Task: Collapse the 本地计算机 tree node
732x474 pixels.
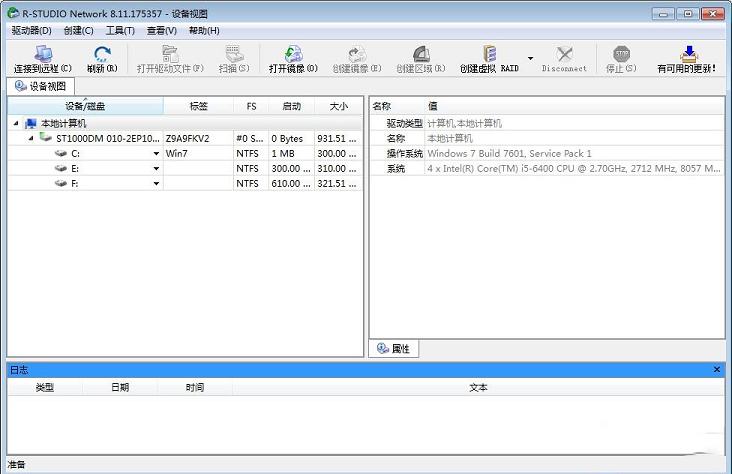Action: 16,123
